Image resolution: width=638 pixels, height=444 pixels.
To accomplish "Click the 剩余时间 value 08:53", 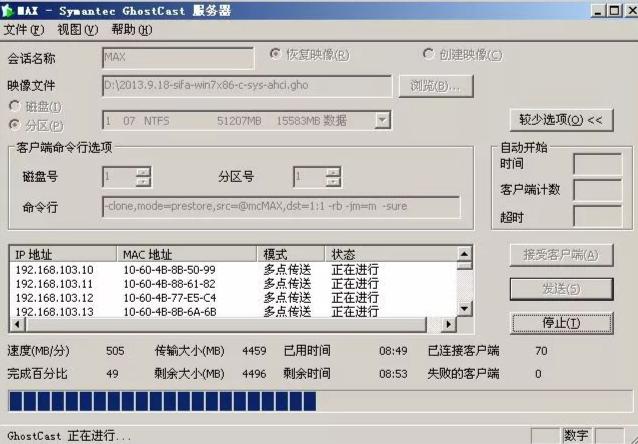I will click(x=393, y=374).
